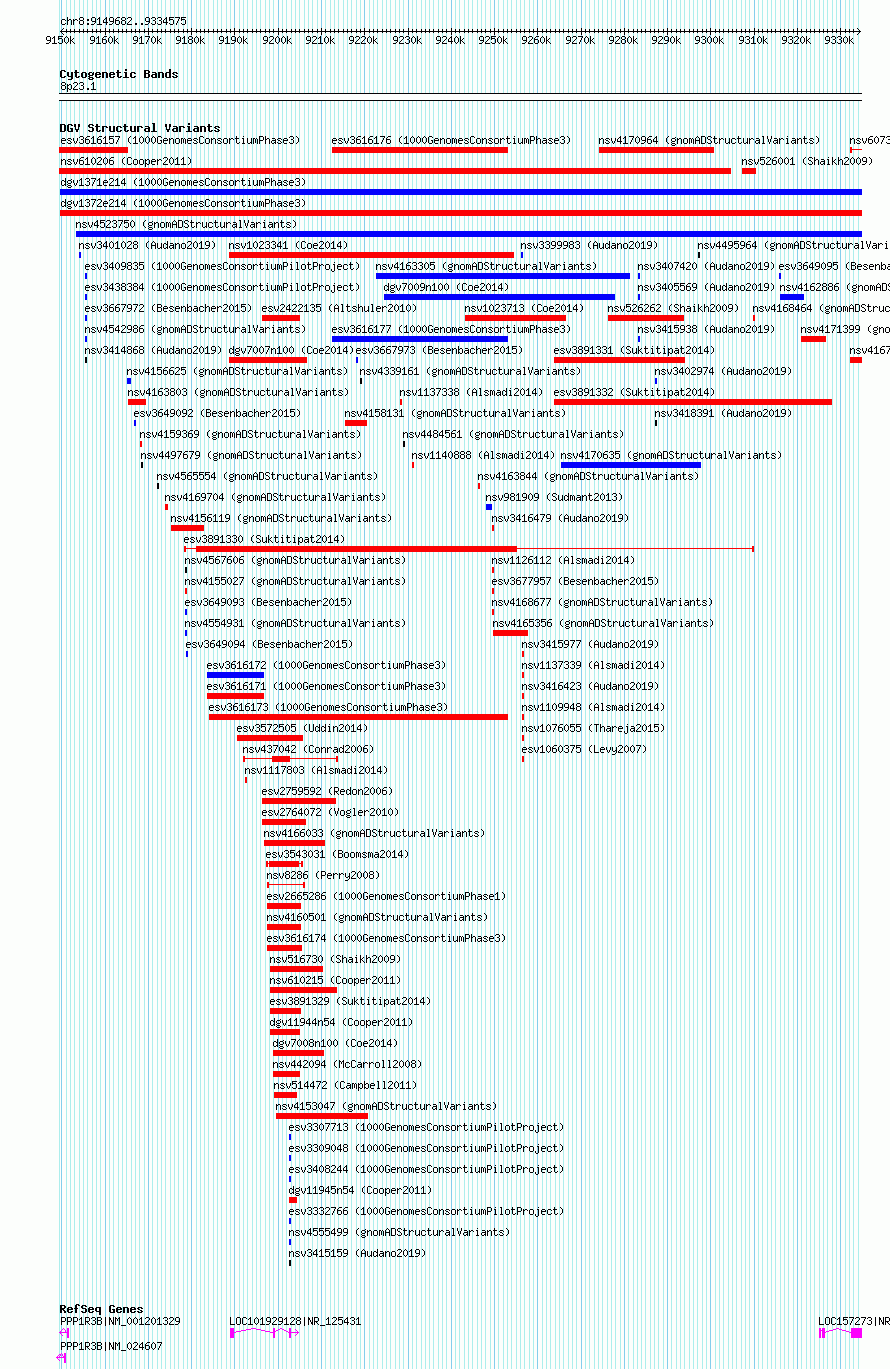Click the 9200k position on ruler
Screen dimensions: 890x1369
pyautogui.click(x=277, y=40)
